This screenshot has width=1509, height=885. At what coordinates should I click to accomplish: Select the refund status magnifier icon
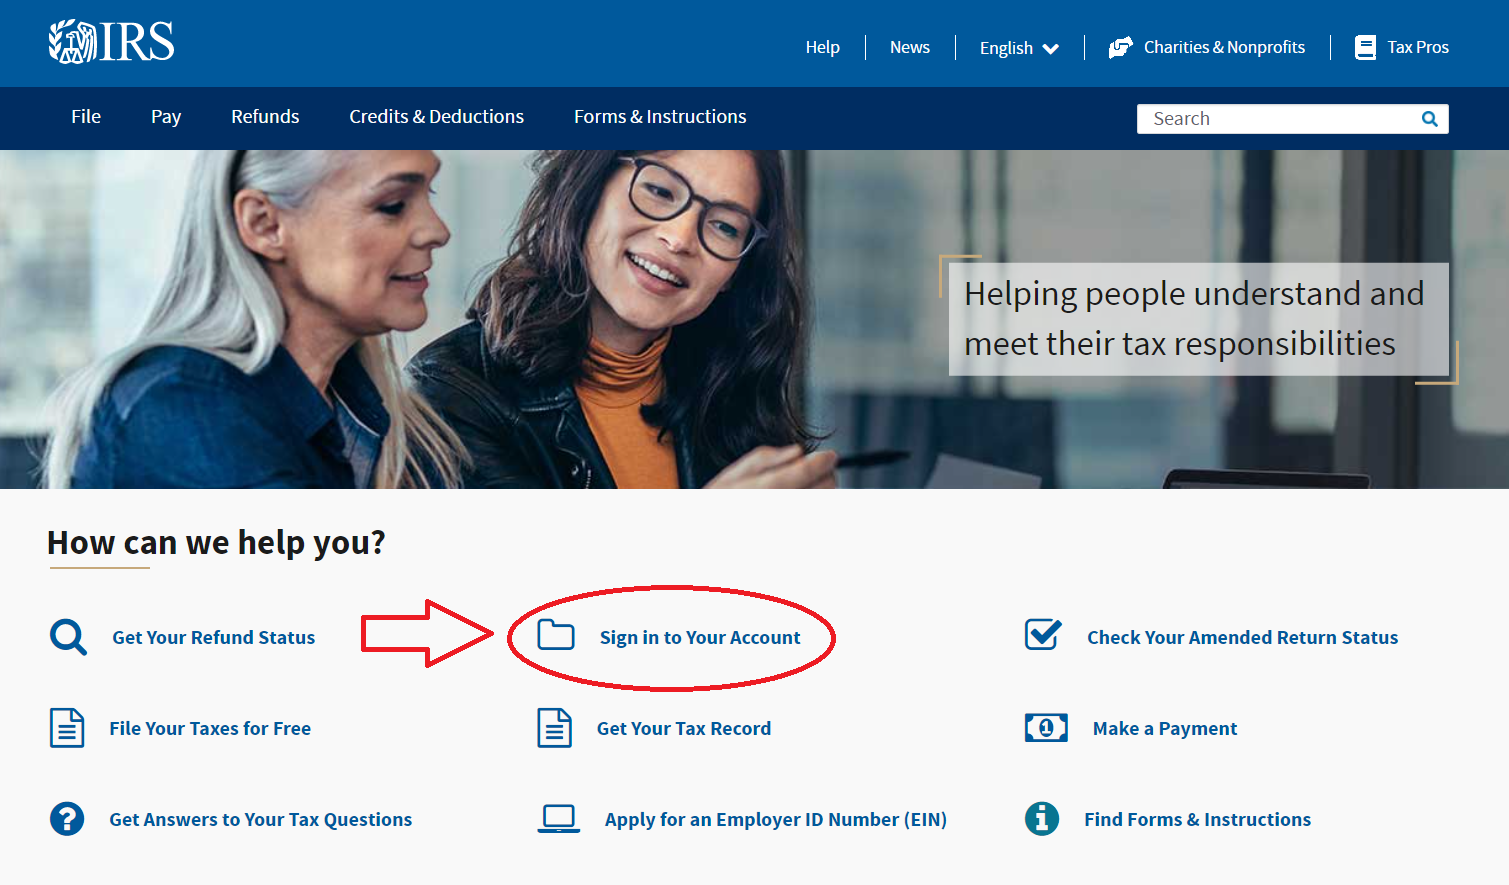[67, 636]
